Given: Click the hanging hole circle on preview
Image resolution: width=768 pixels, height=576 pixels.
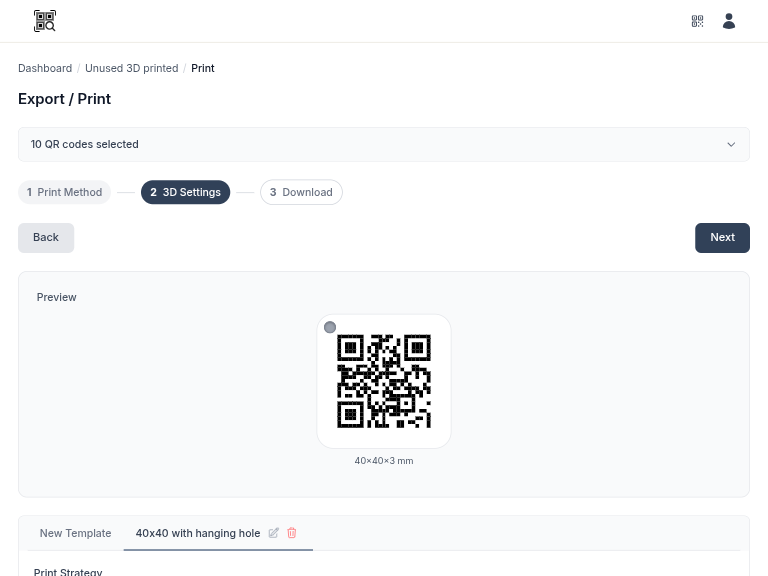Looking at the screenshot, I should tap(330, 327).
